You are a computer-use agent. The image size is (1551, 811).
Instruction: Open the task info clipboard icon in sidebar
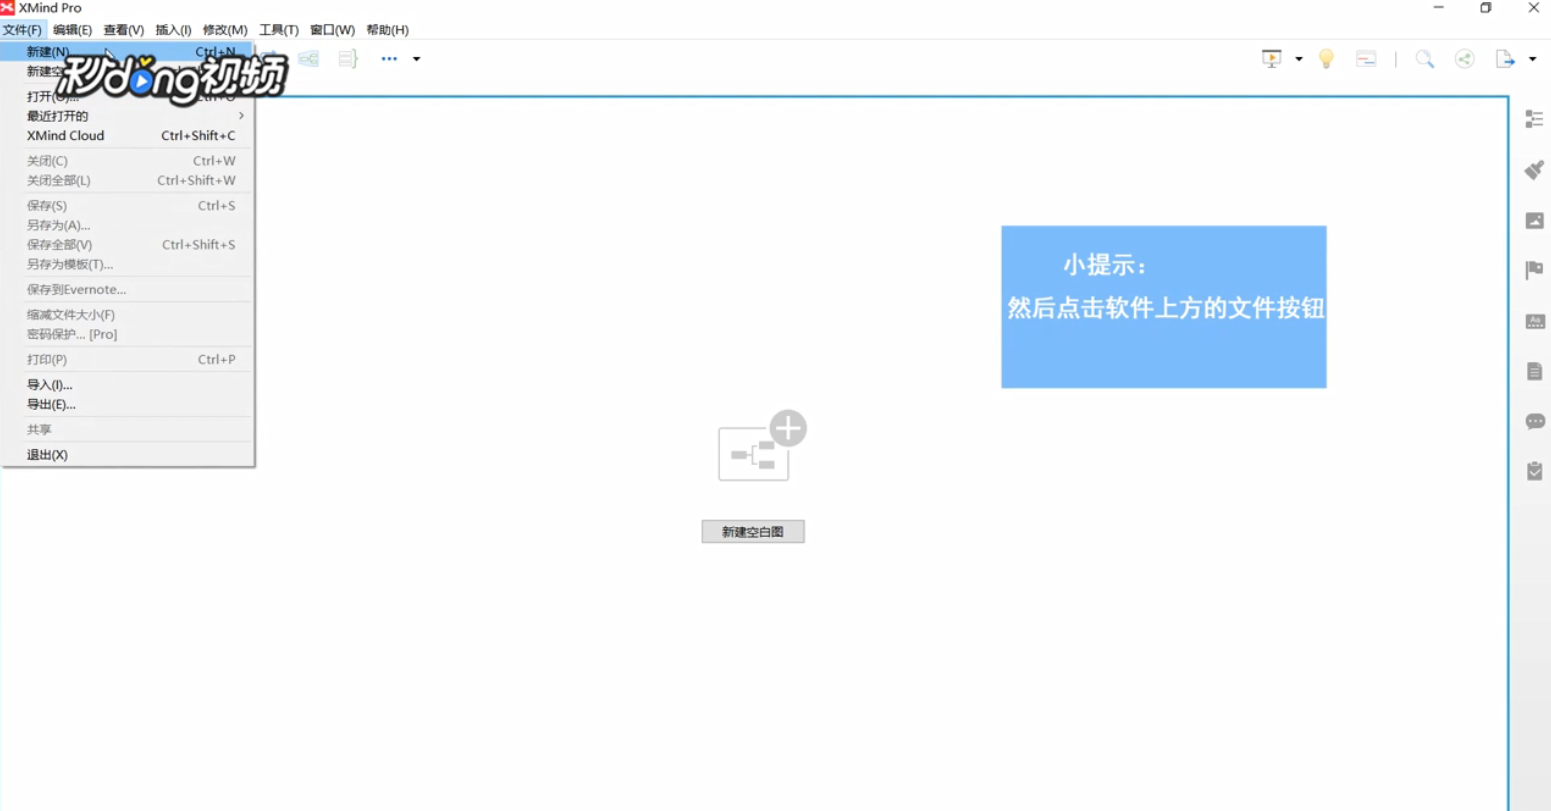click(1534, 470)
